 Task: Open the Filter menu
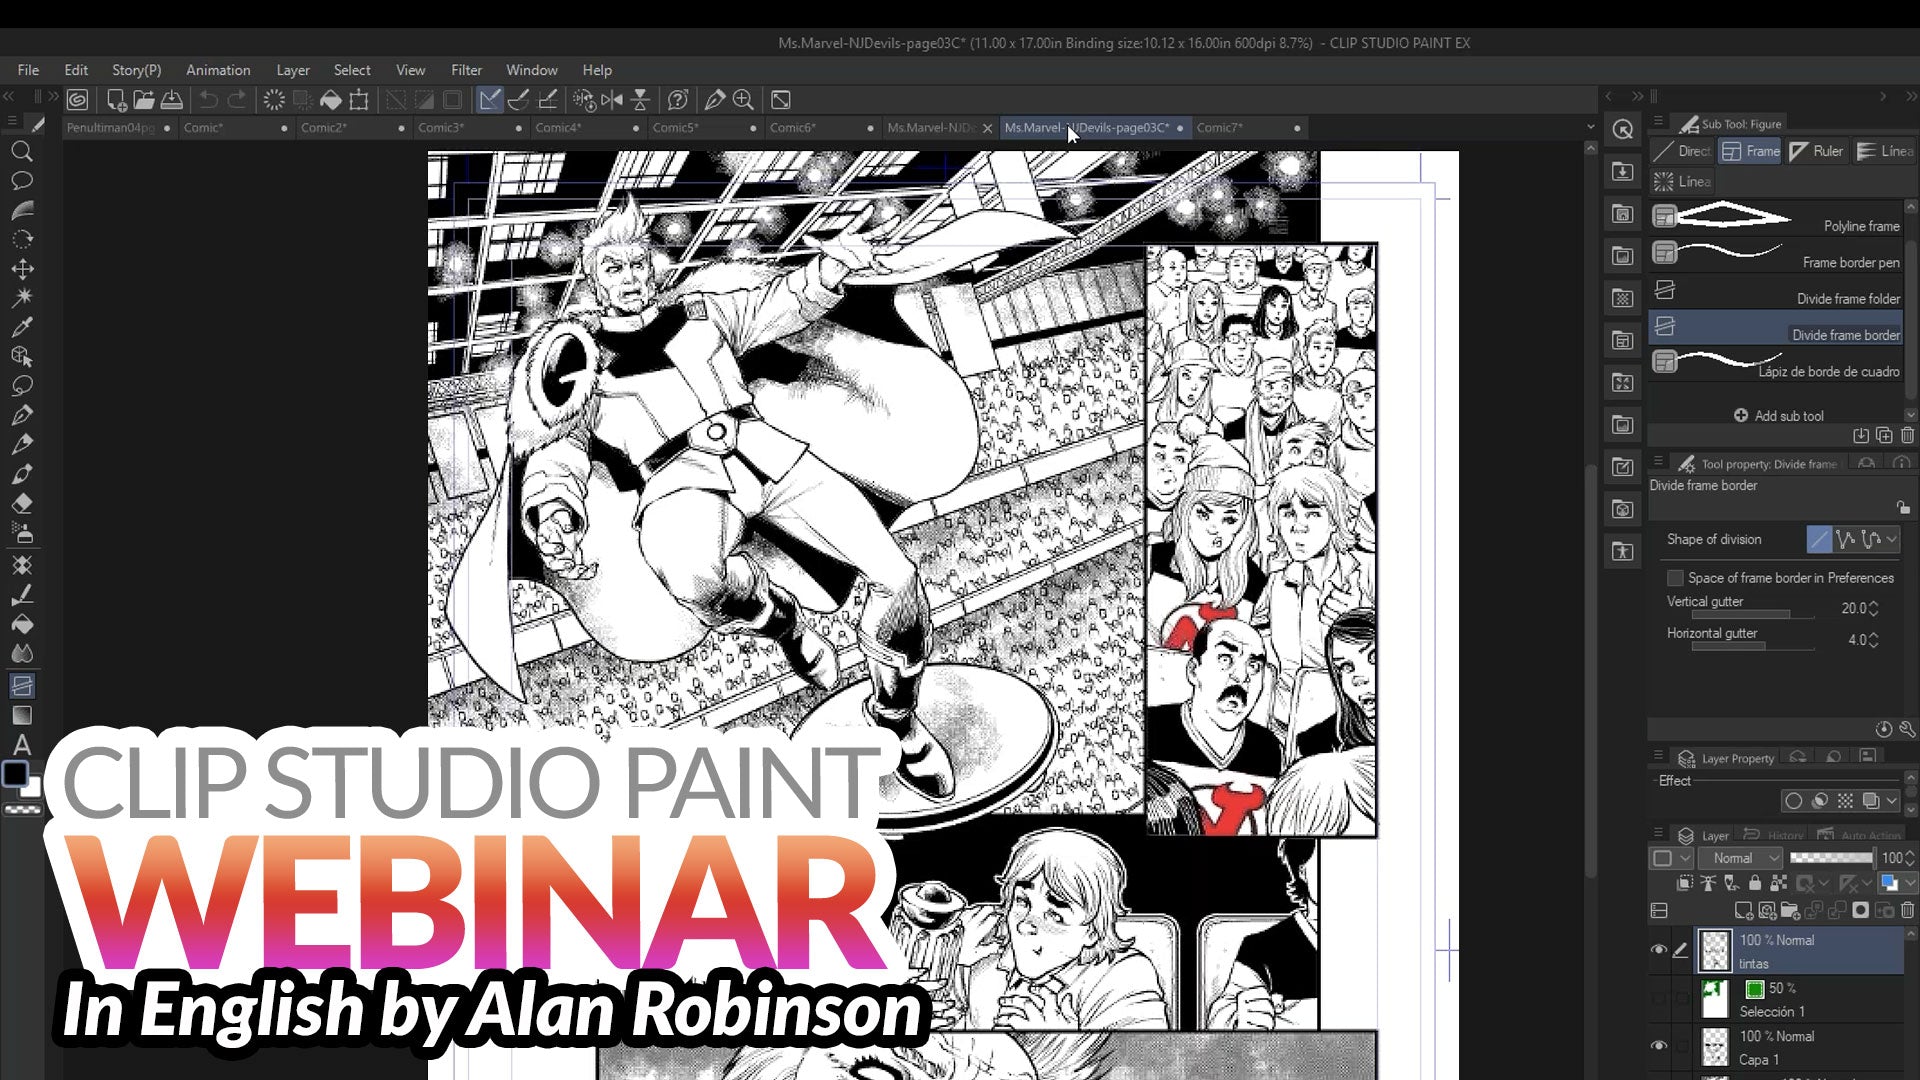(466, 70)
